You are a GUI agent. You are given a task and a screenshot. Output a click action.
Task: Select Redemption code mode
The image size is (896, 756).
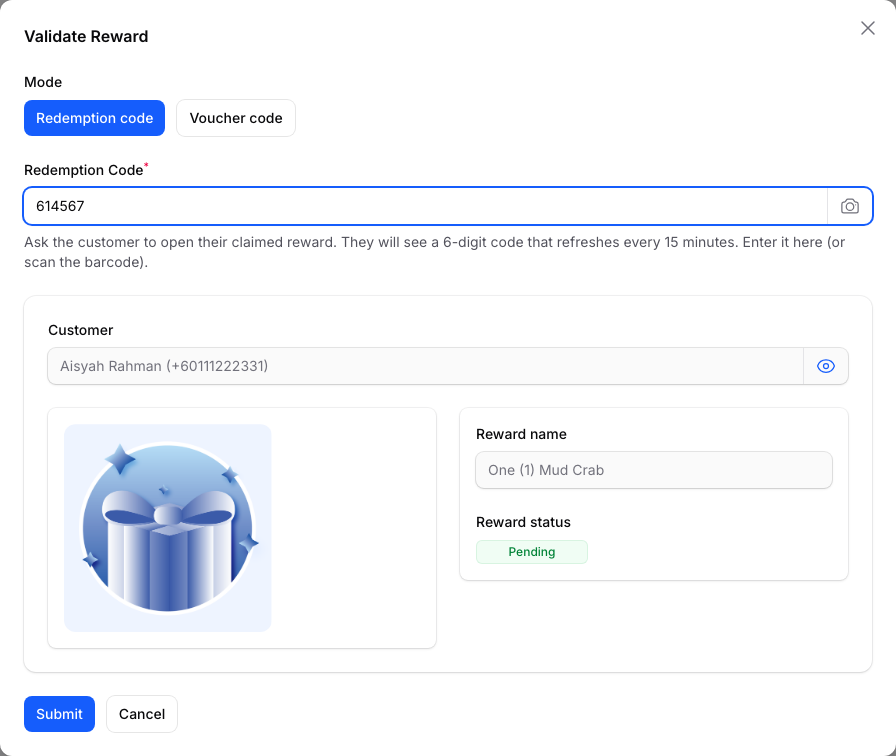tap(94, 118)
